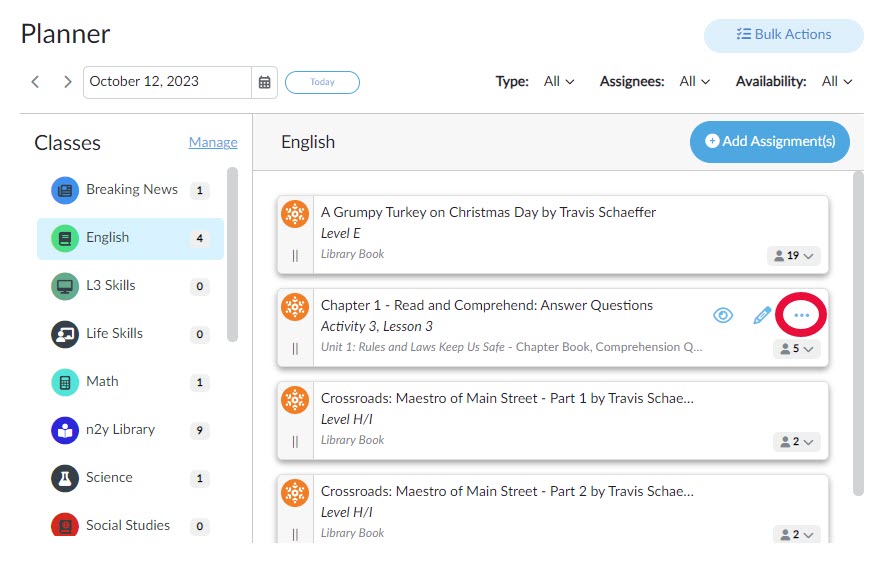Click orange icon of Chapter 1 assignment
Screen dimensions: 879x563
coord(295,307)
